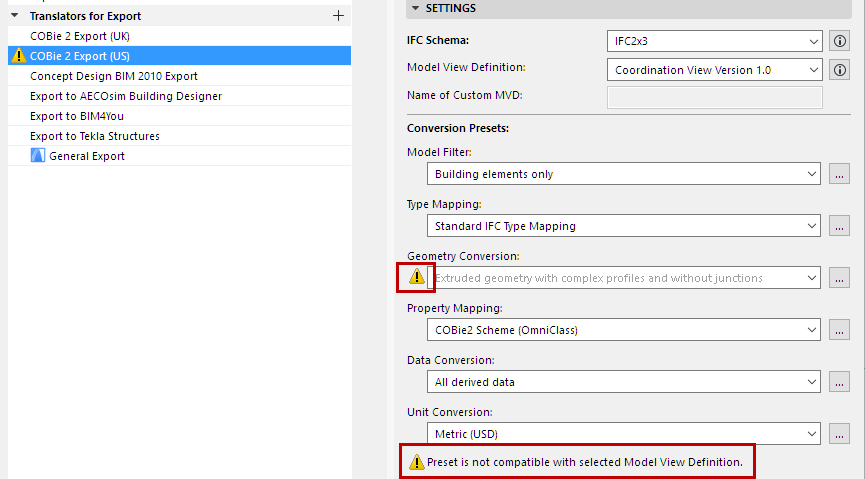Collapse the Settings section
The height and width of the screenshot is (479, 865).
click(x=415, y=8)
